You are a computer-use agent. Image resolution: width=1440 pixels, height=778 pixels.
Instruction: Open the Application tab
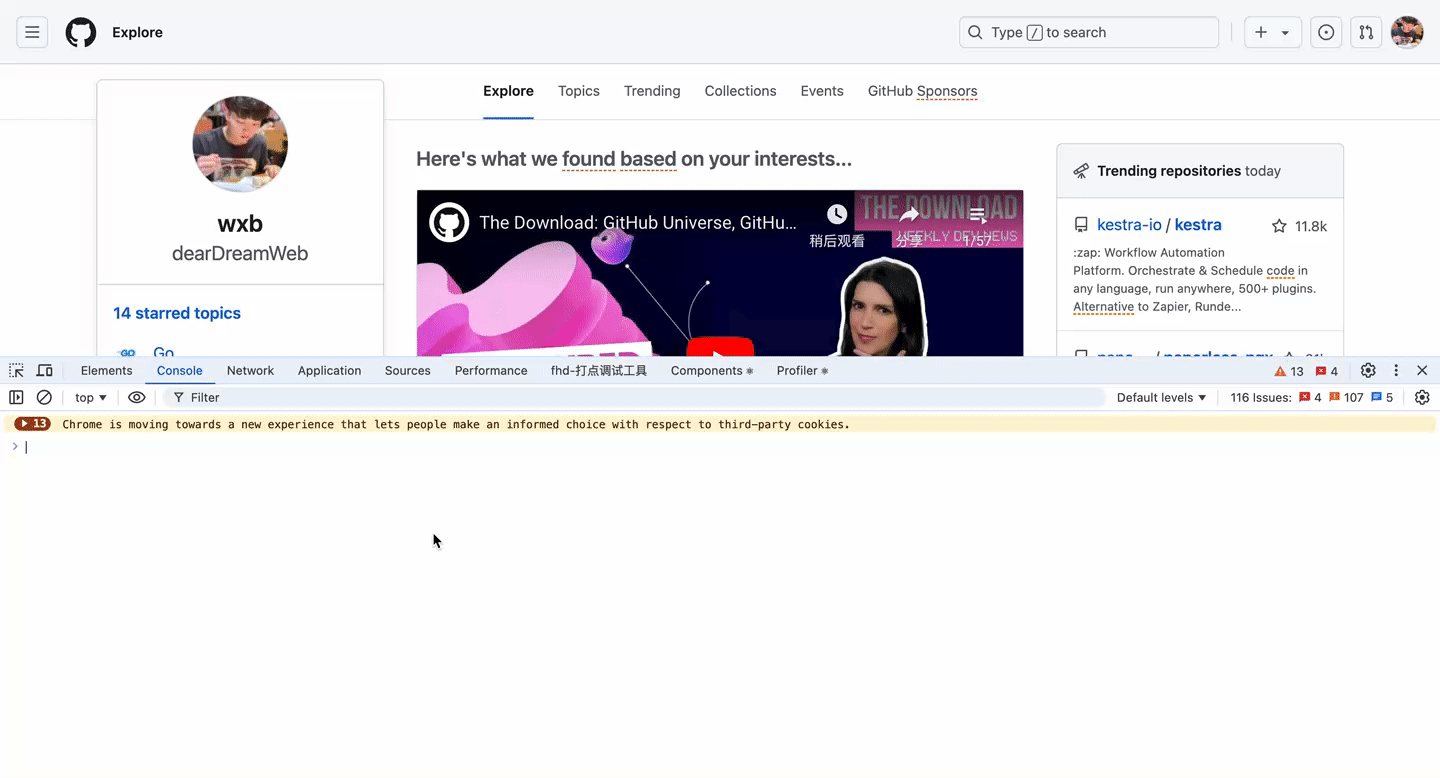coord(329,370)
